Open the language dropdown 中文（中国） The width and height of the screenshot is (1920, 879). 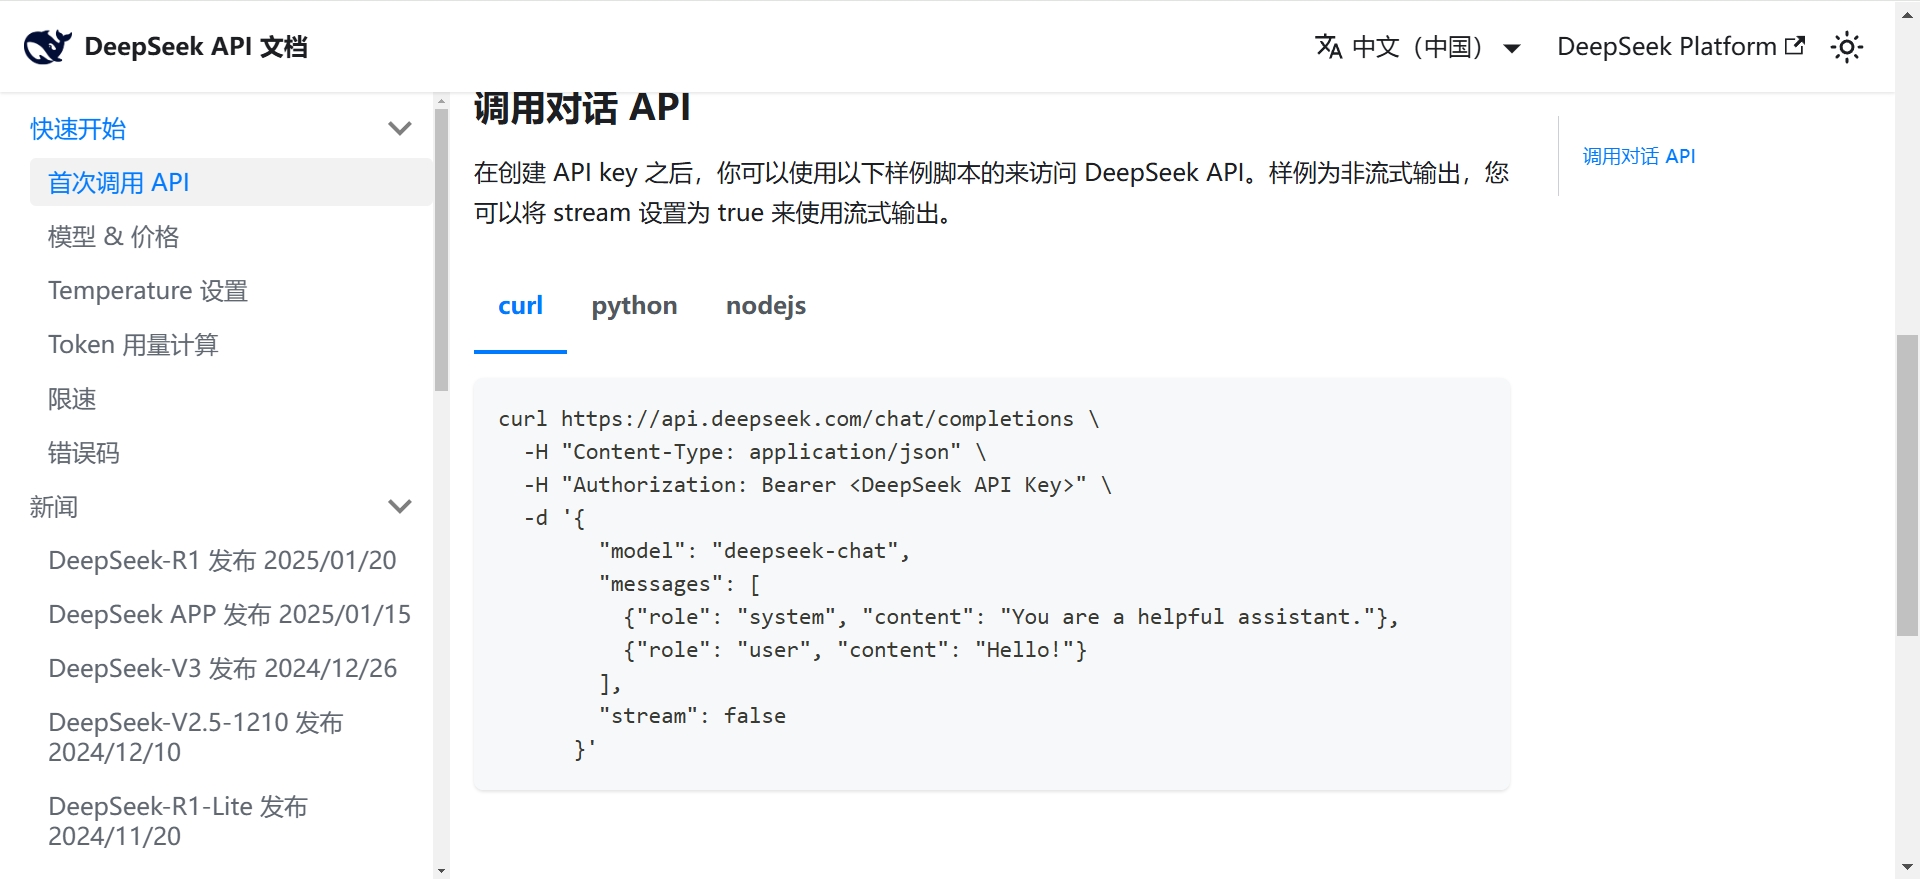click(x=1418, y=47)
